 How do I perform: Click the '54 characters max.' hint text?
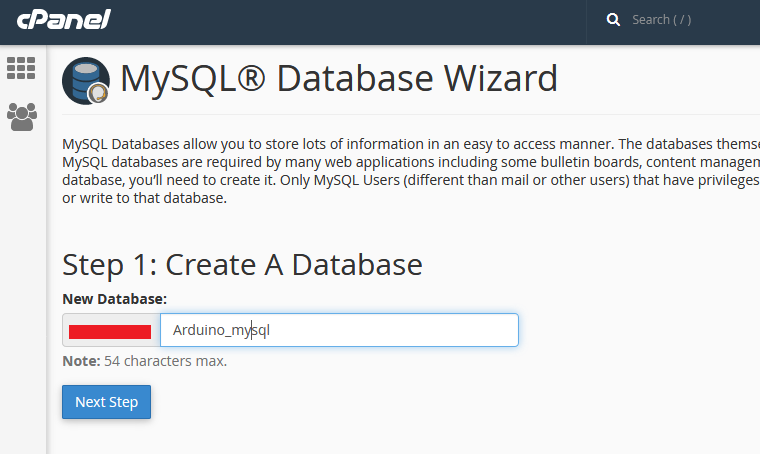point(165,361)
